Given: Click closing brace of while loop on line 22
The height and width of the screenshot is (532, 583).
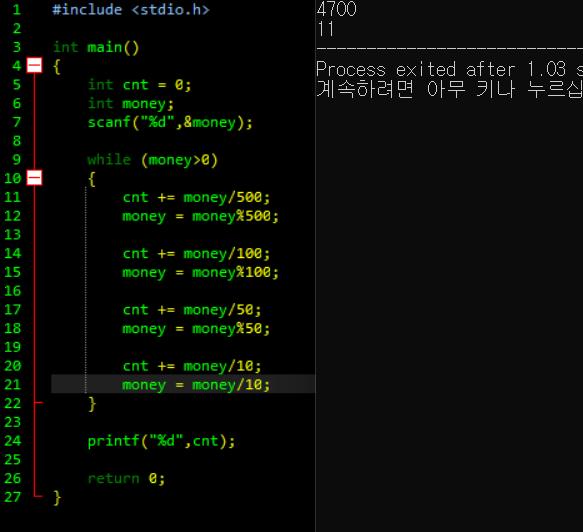Looking at the screenshot, I should pos(92,404).
